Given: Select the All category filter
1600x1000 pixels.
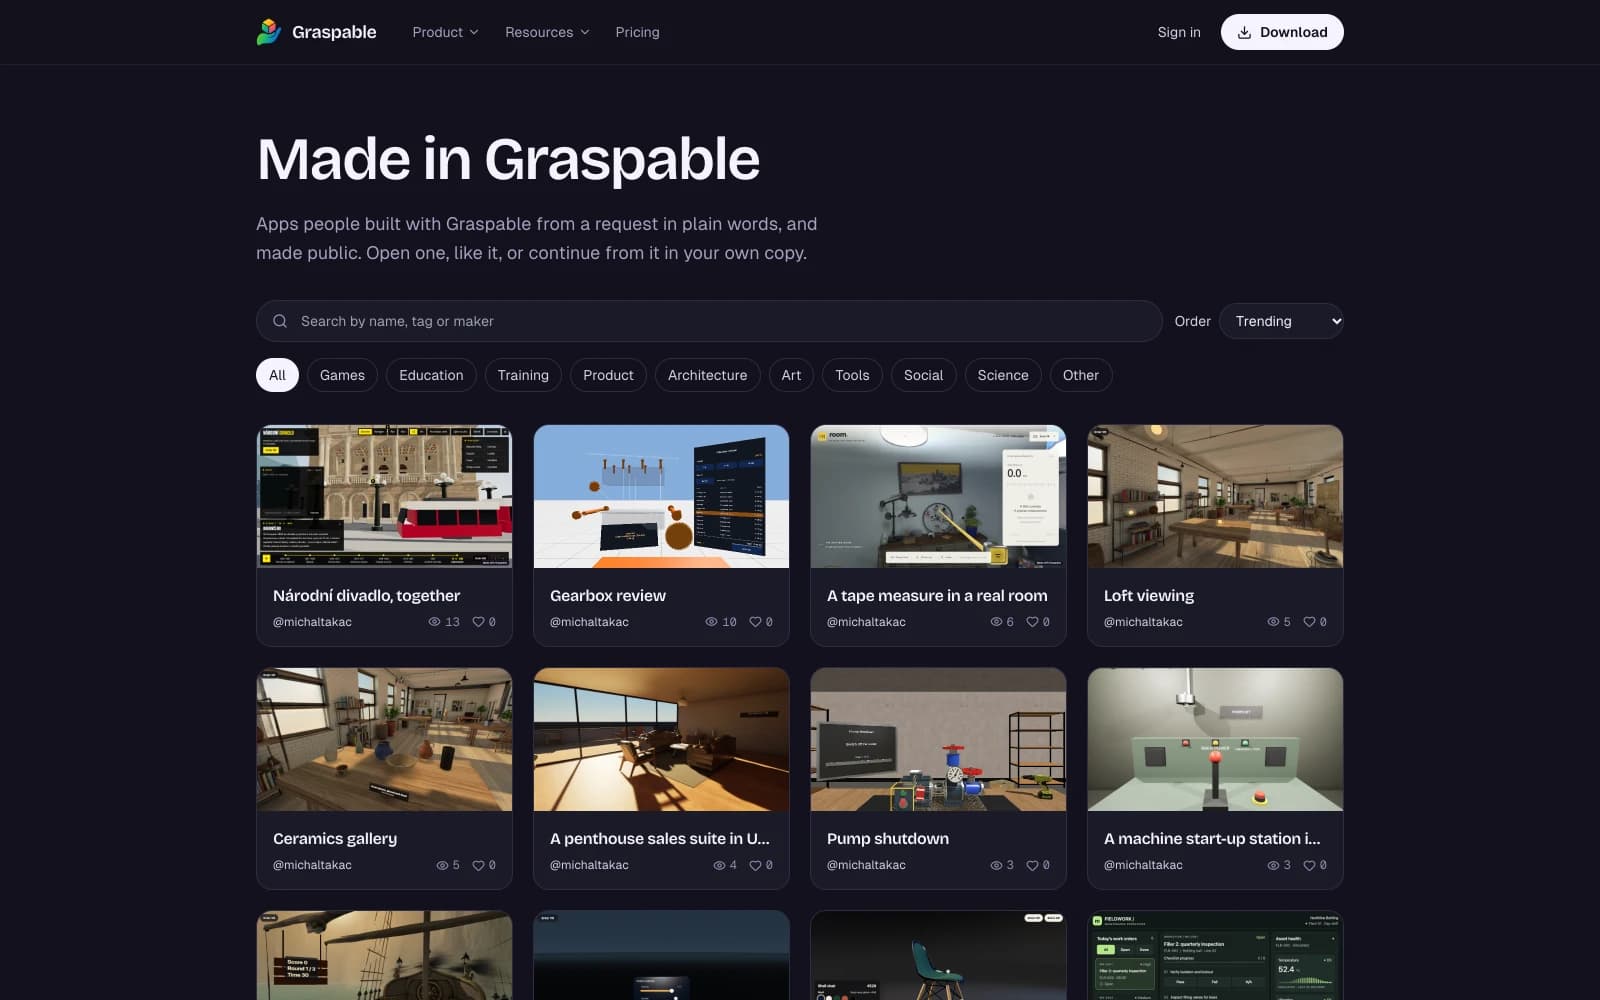Looking at the screenshot, I should 277,375.
